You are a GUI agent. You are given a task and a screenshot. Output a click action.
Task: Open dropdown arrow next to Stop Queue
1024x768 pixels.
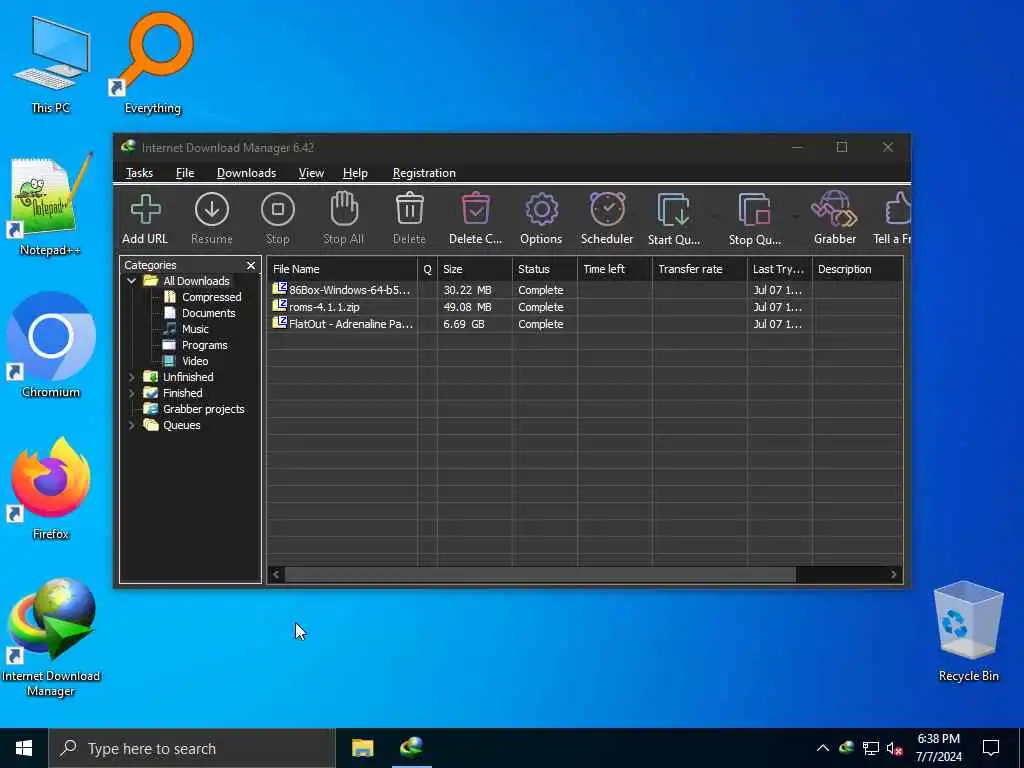795,216
